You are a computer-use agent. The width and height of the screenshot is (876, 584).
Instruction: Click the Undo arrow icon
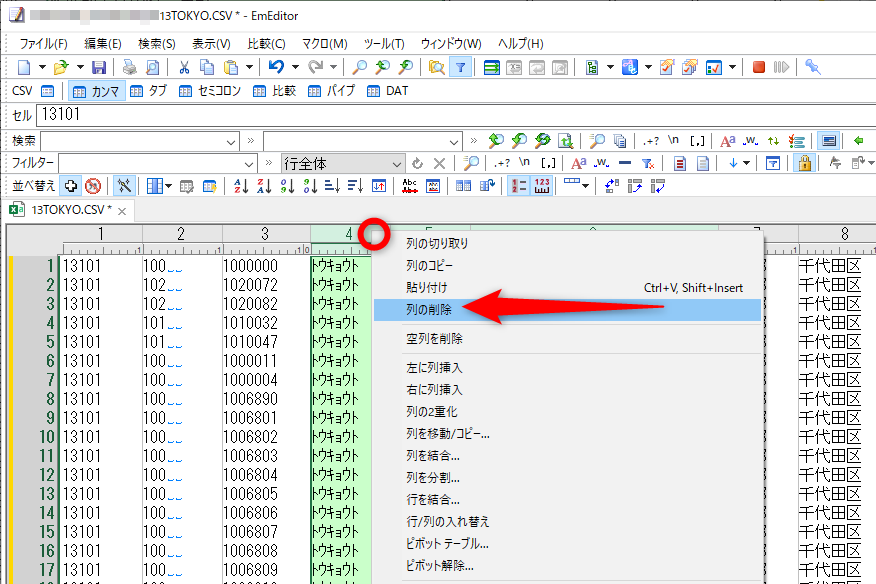[x=276, y=67]
